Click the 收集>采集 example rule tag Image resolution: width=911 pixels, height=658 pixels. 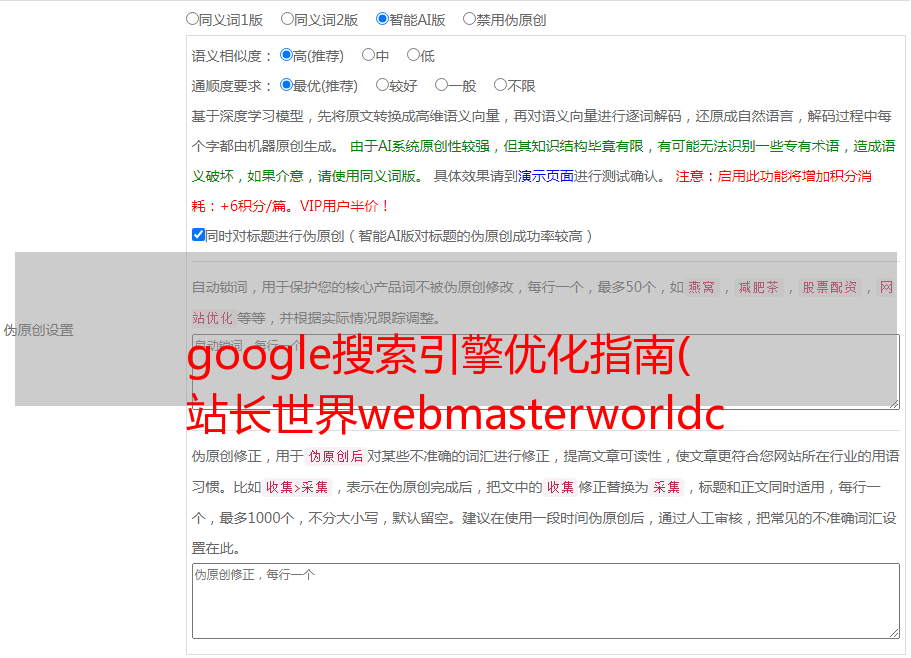[297, 487]
